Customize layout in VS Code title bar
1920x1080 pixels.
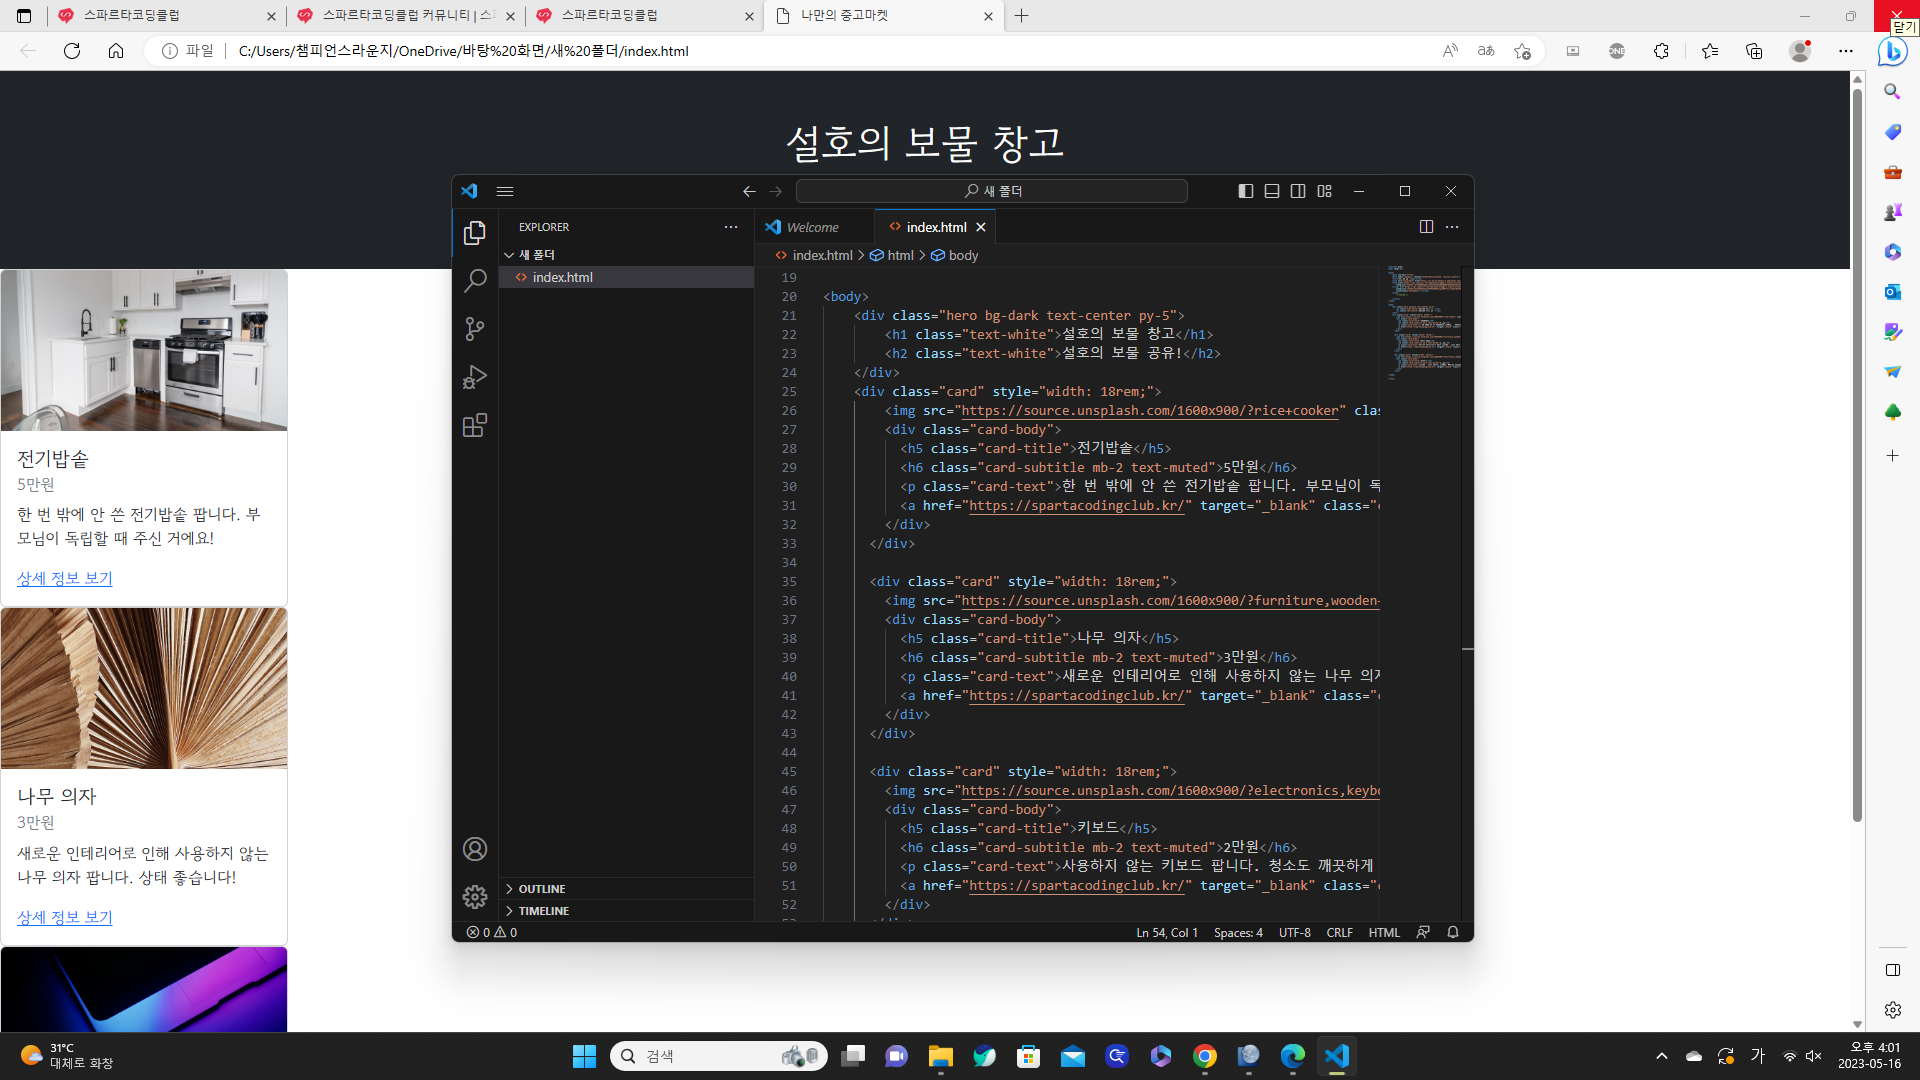click(x=1325, y=191)
